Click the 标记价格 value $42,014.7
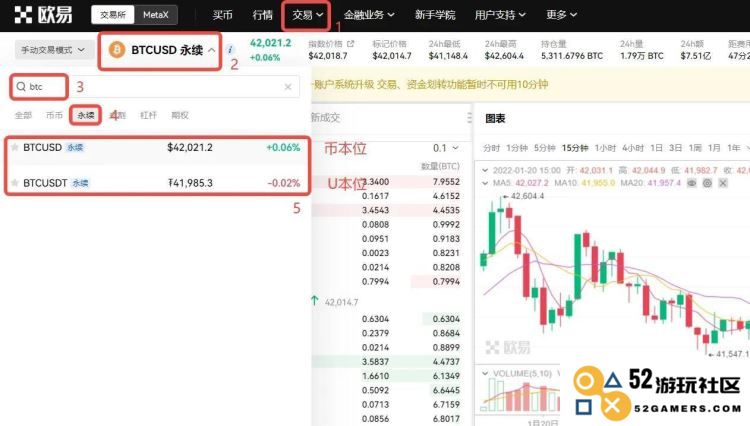Viewport: 750px width, 426px height. (x=392, y=56)
